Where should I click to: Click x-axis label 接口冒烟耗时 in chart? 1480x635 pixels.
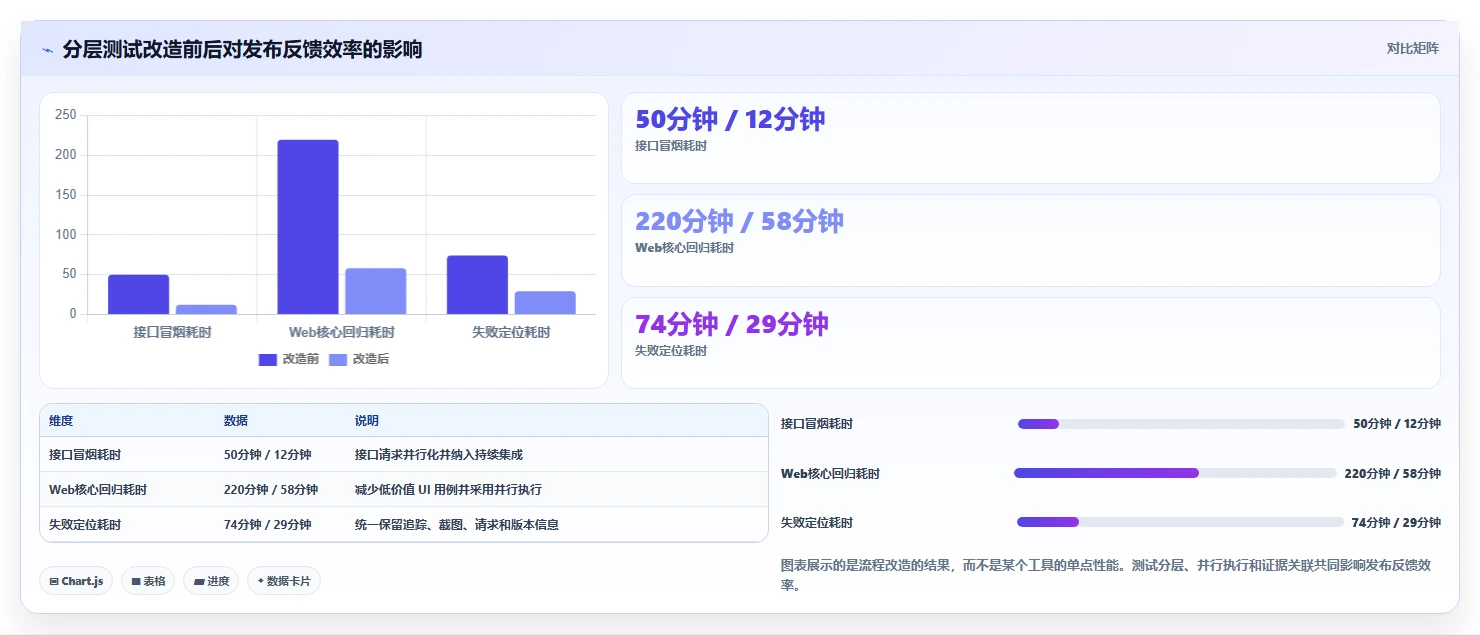click(172, 332)
